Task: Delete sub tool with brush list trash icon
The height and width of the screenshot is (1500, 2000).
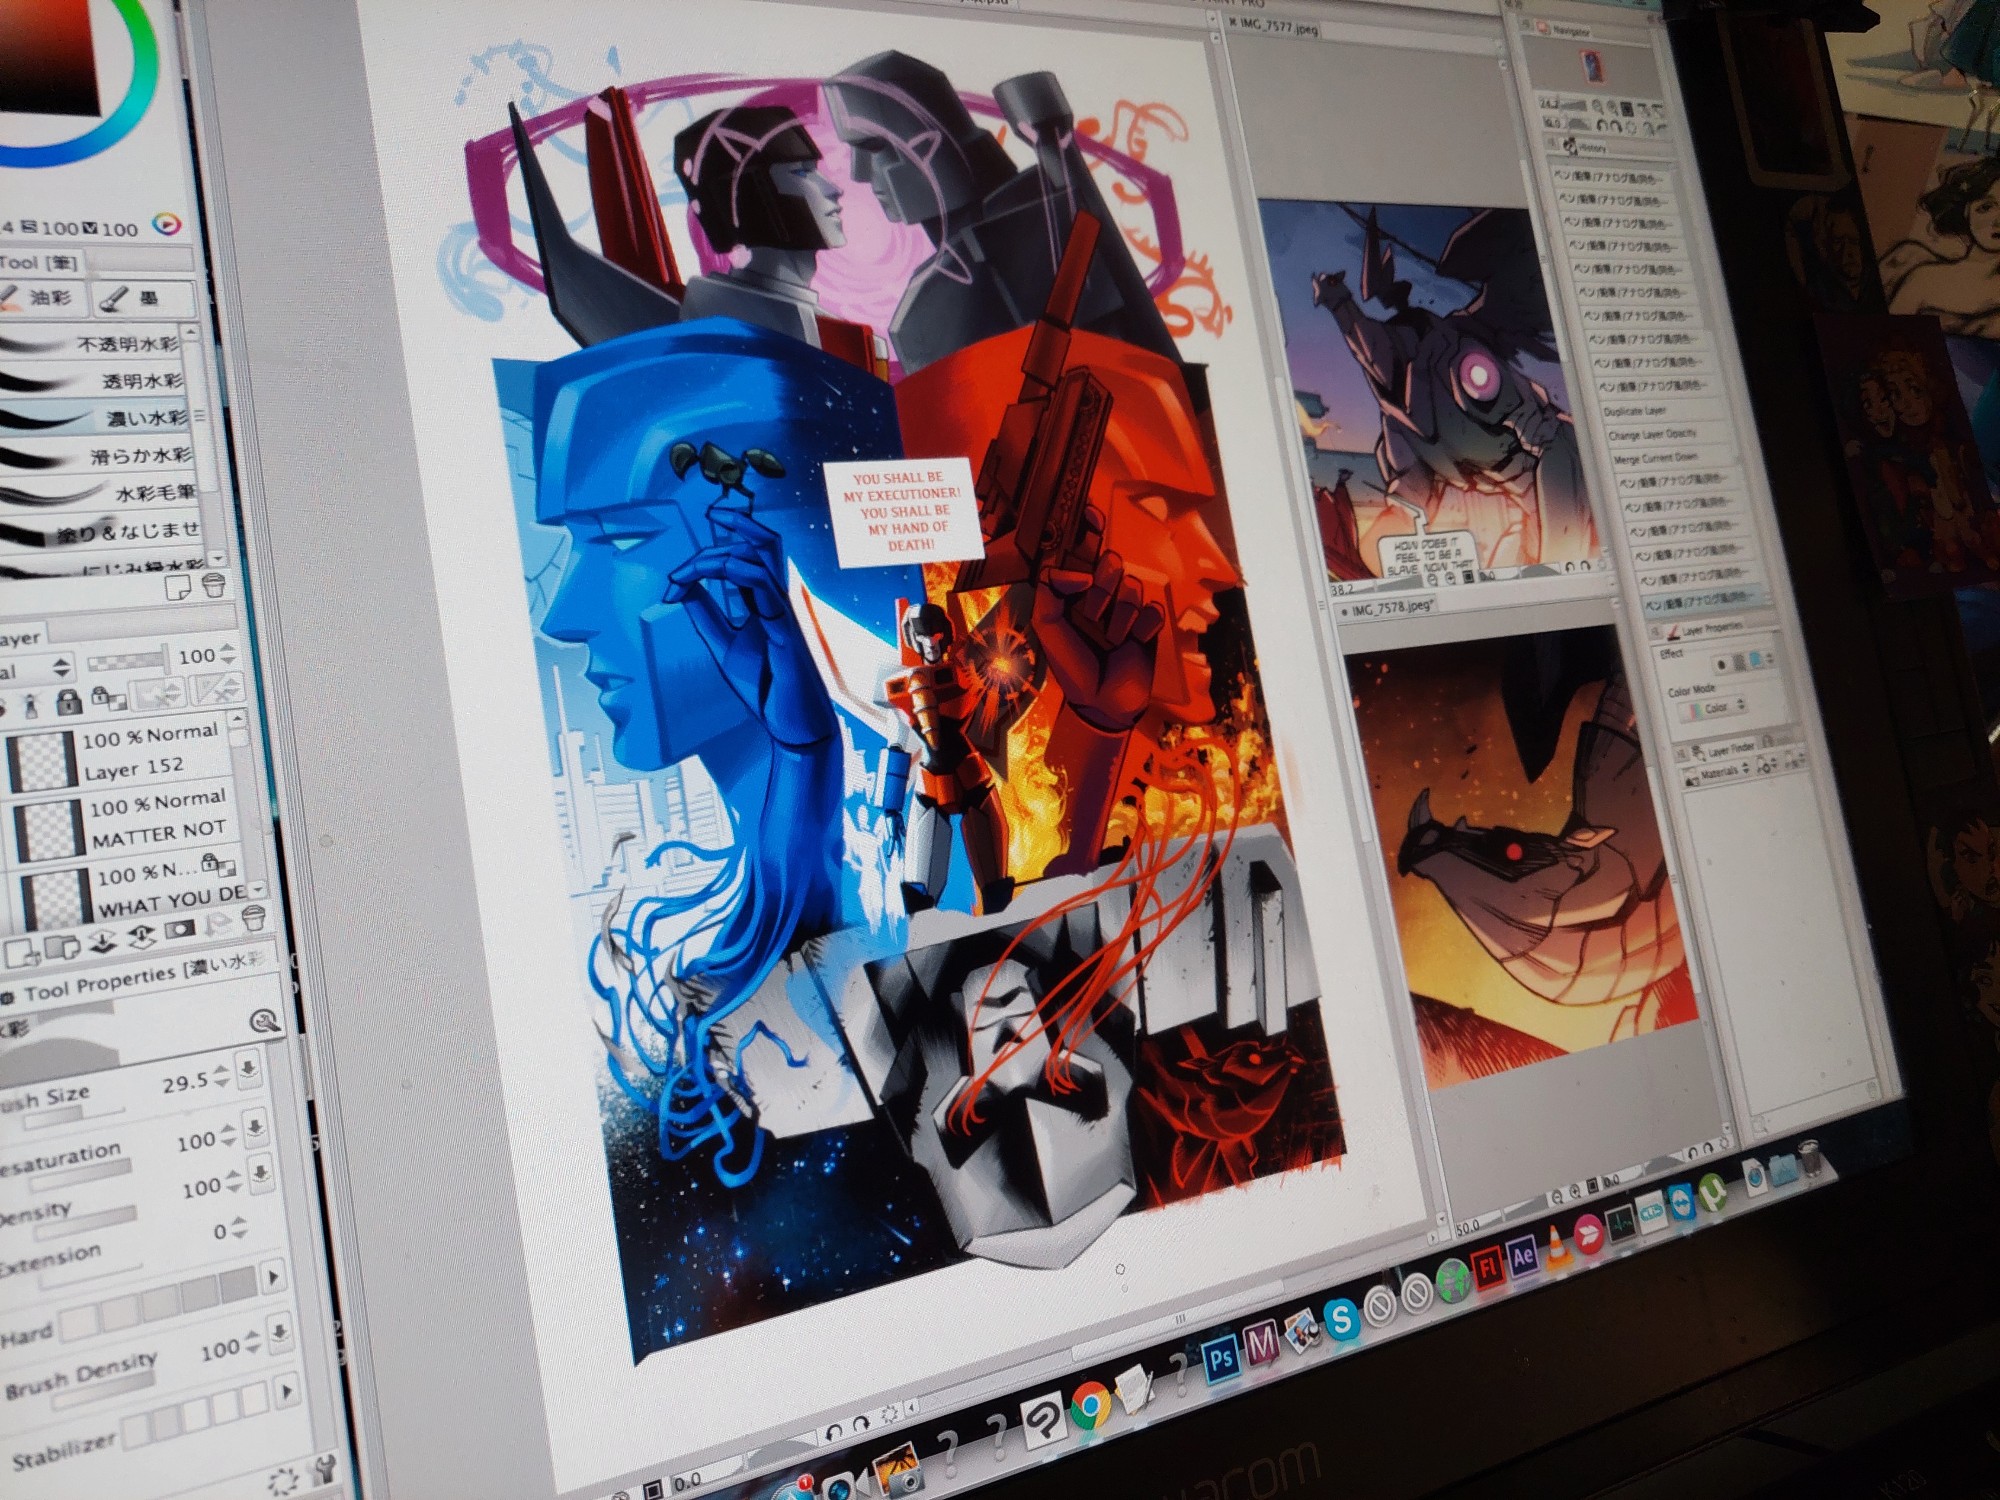Action: tap(213, 586)
